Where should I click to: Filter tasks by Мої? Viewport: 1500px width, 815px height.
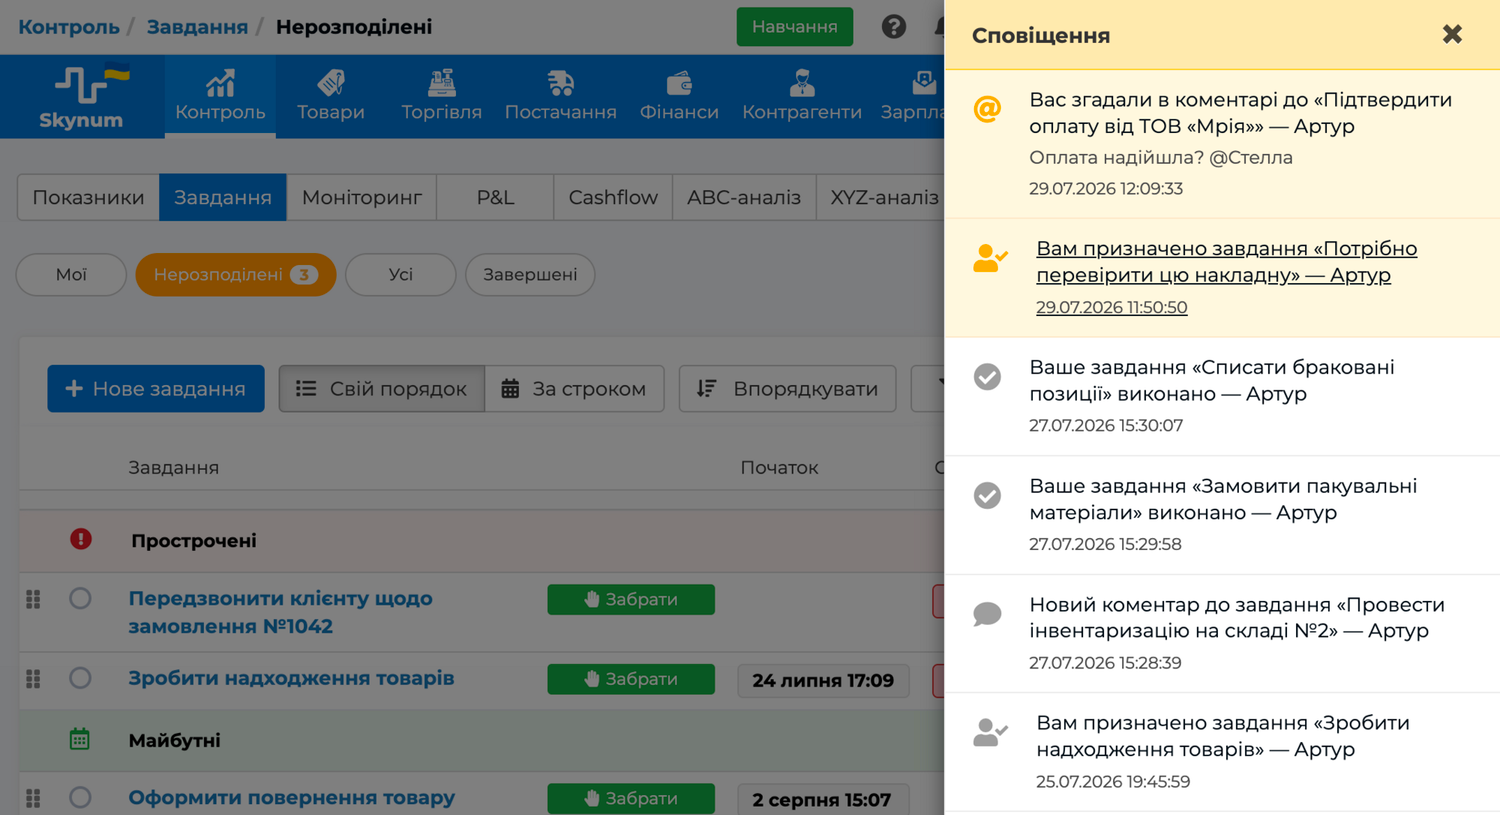coord(71,274)
